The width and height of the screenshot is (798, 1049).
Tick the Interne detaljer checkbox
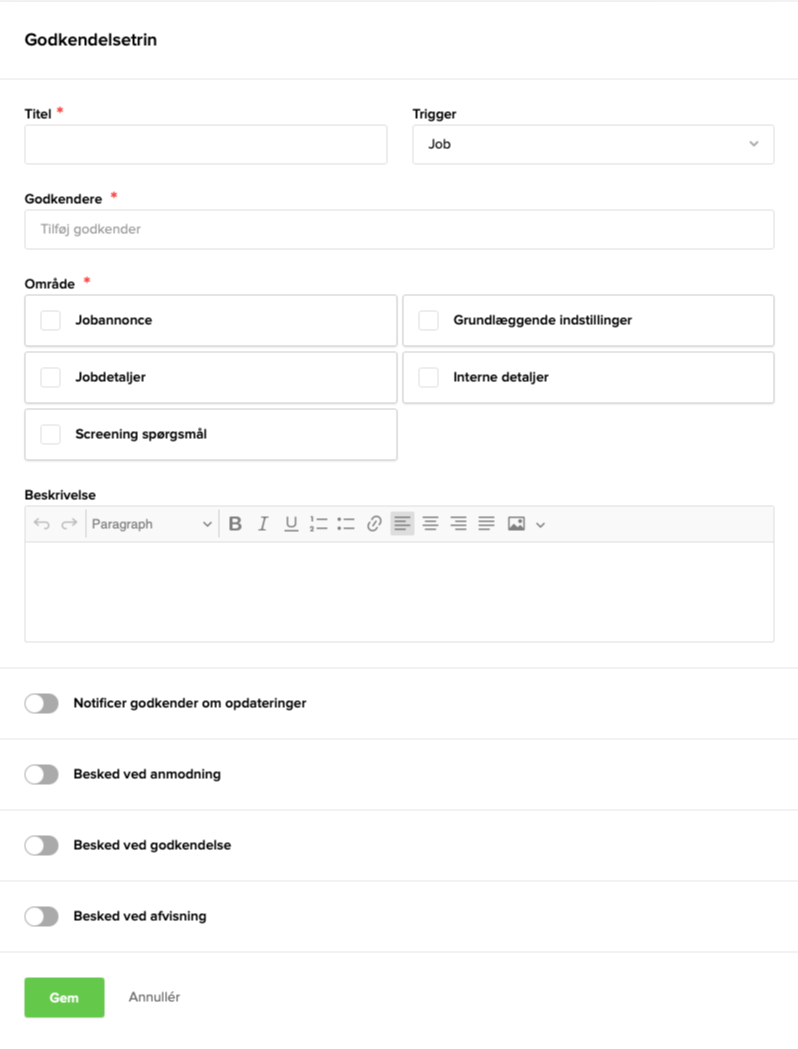428,378
